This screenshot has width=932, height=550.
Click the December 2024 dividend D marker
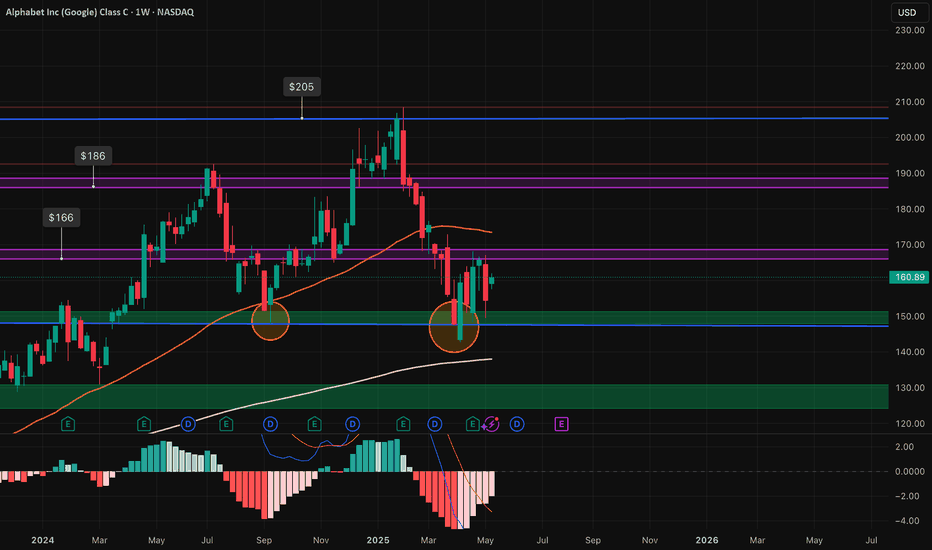[x=352, y=424]
